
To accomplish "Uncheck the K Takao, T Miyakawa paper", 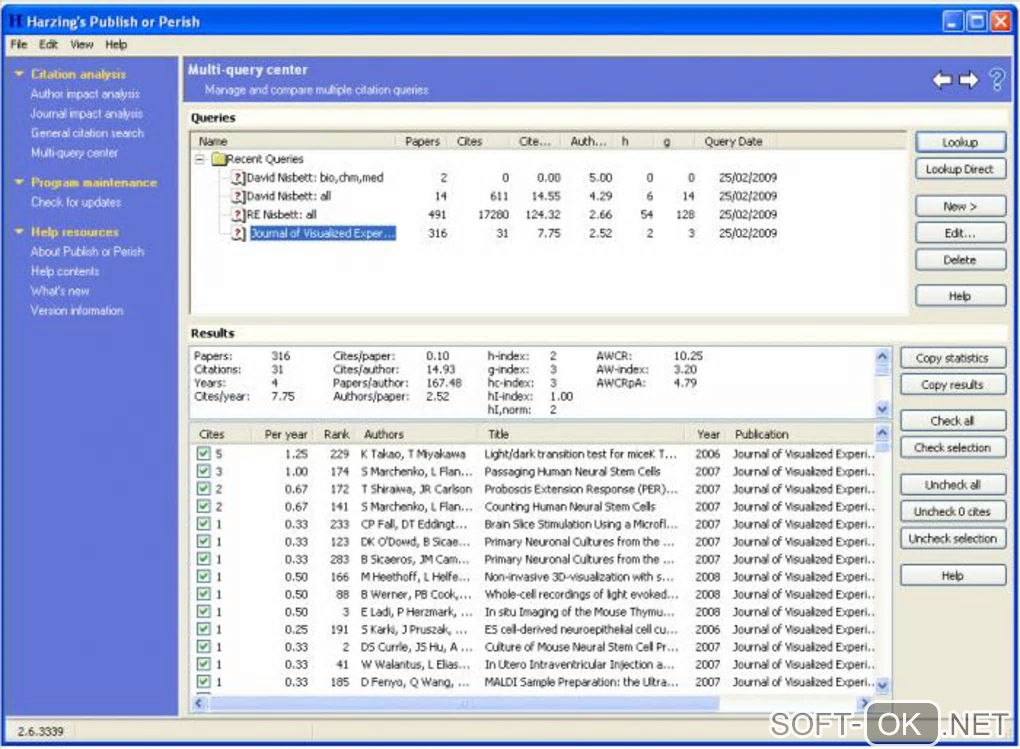I will 204,454.
